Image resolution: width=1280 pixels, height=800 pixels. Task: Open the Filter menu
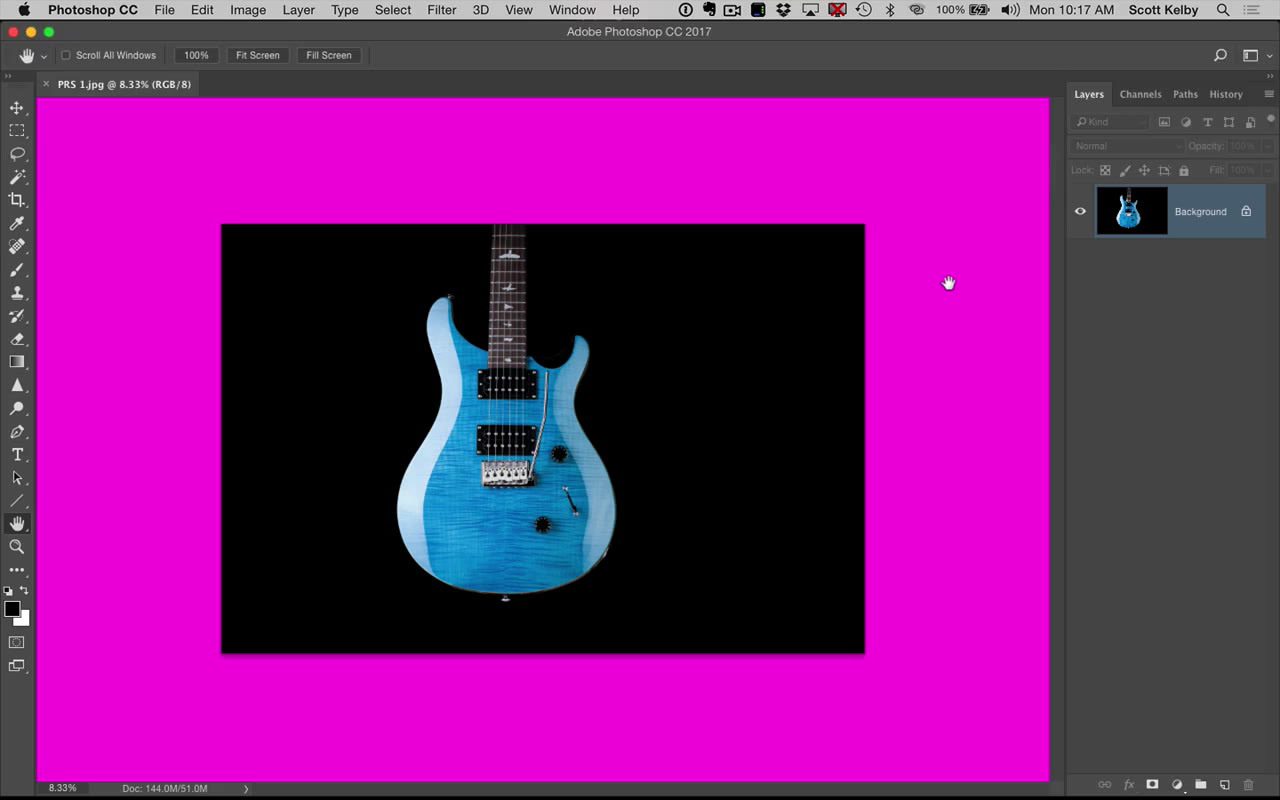(441, 10)
